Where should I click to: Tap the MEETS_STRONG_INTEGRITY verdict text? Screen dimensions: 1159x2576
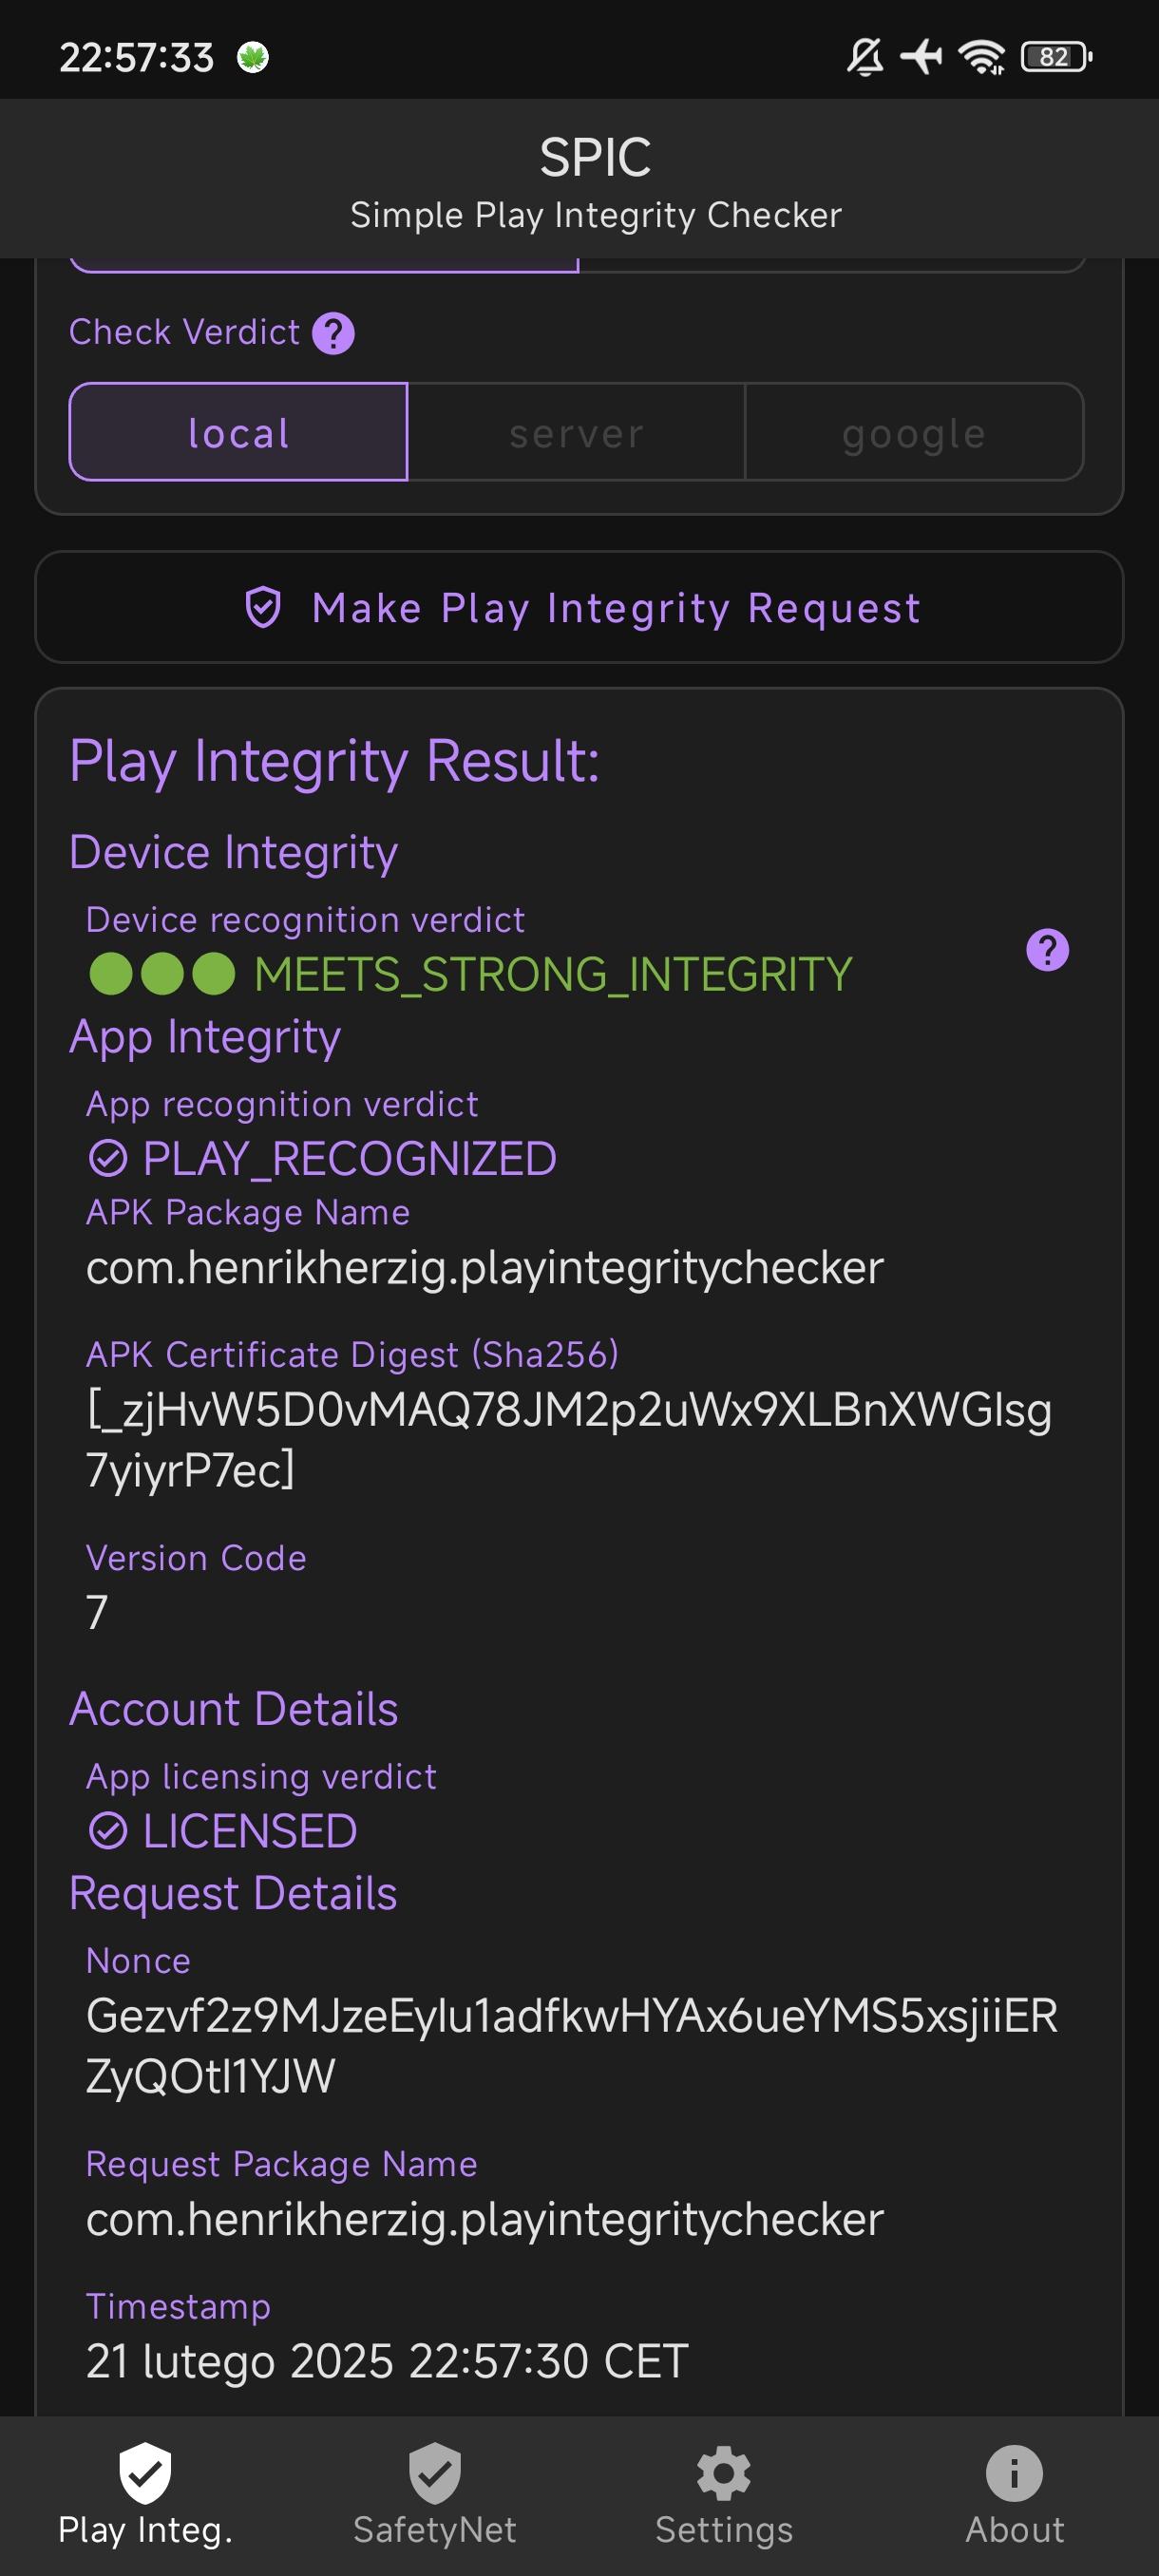(553, 974)
